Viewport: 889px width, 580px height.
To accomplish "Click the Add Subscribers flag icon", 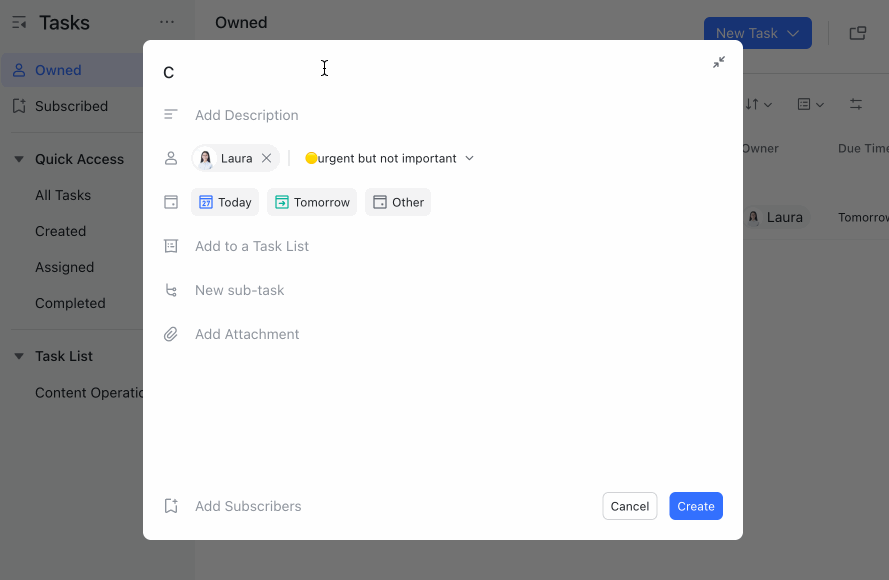I will pos(170,506).
